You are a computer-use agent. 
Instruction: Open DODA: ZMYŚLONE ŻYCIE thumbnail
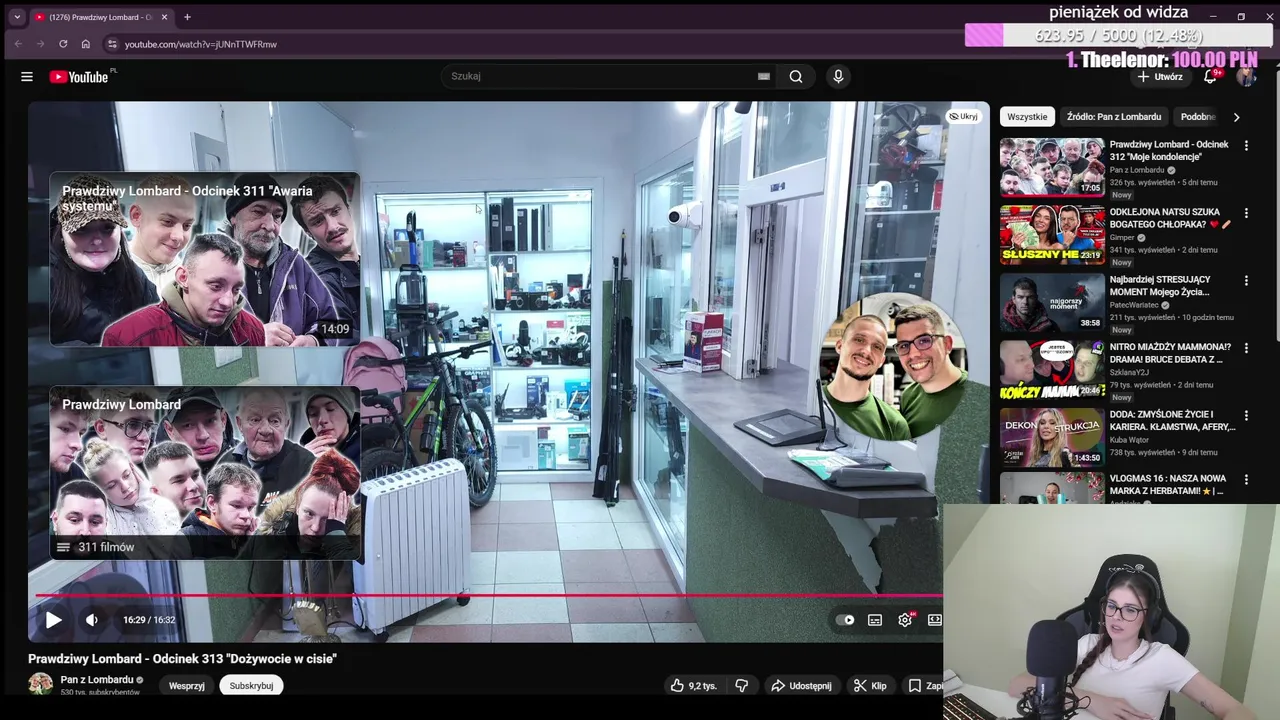[1052, 436]
